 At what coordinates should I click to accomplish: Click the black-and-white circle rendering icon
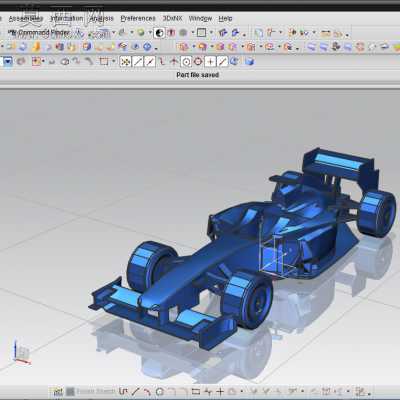coord(160,33)
